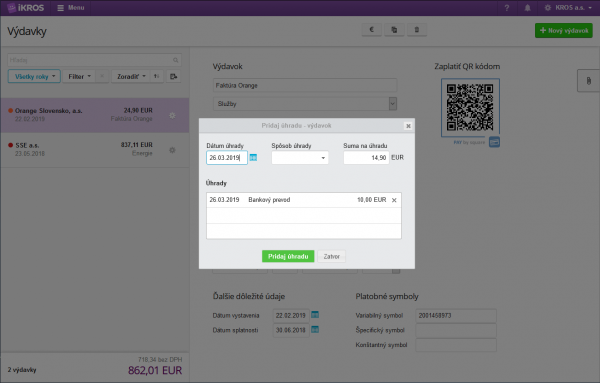Click the iKROS logo
The width and height of the screenshot is (600, 383).
pos(26,8)
